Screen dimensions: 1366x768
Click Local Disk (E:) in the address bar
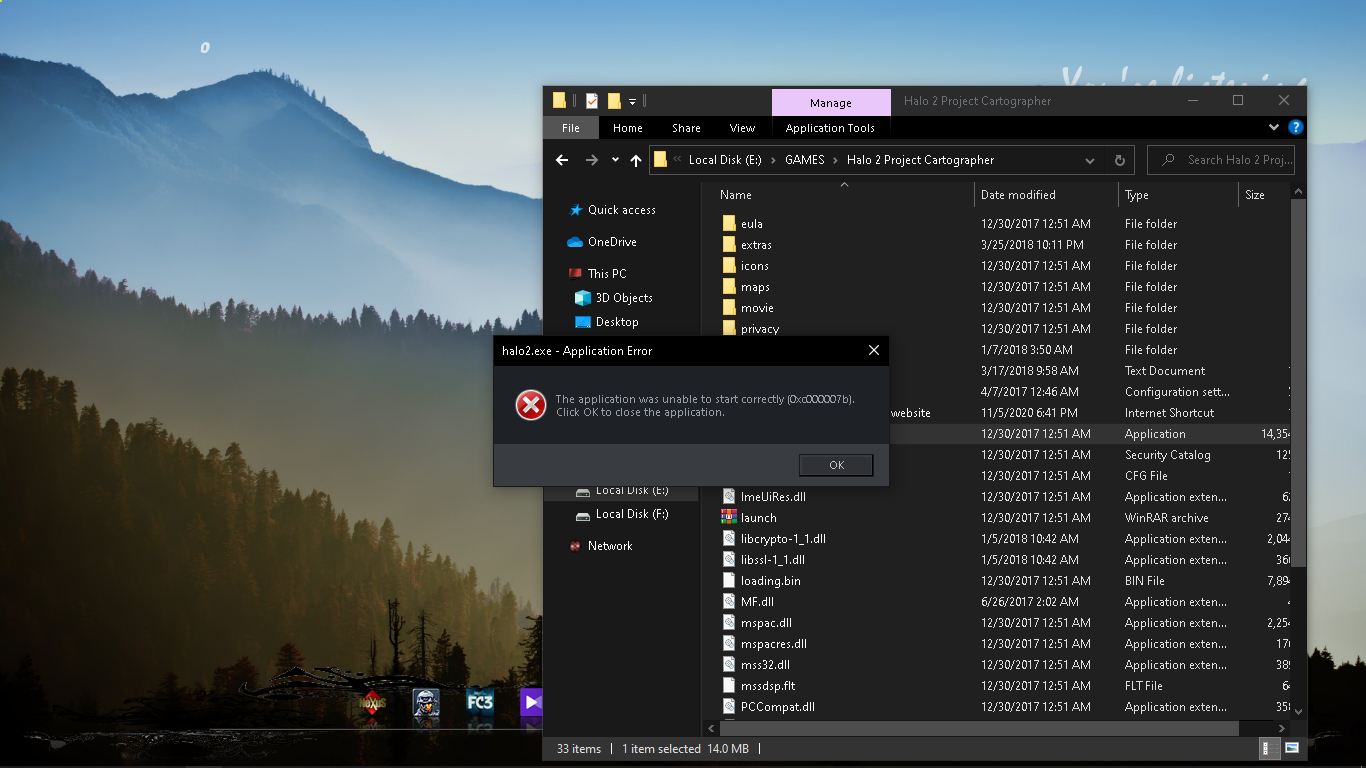725,160
